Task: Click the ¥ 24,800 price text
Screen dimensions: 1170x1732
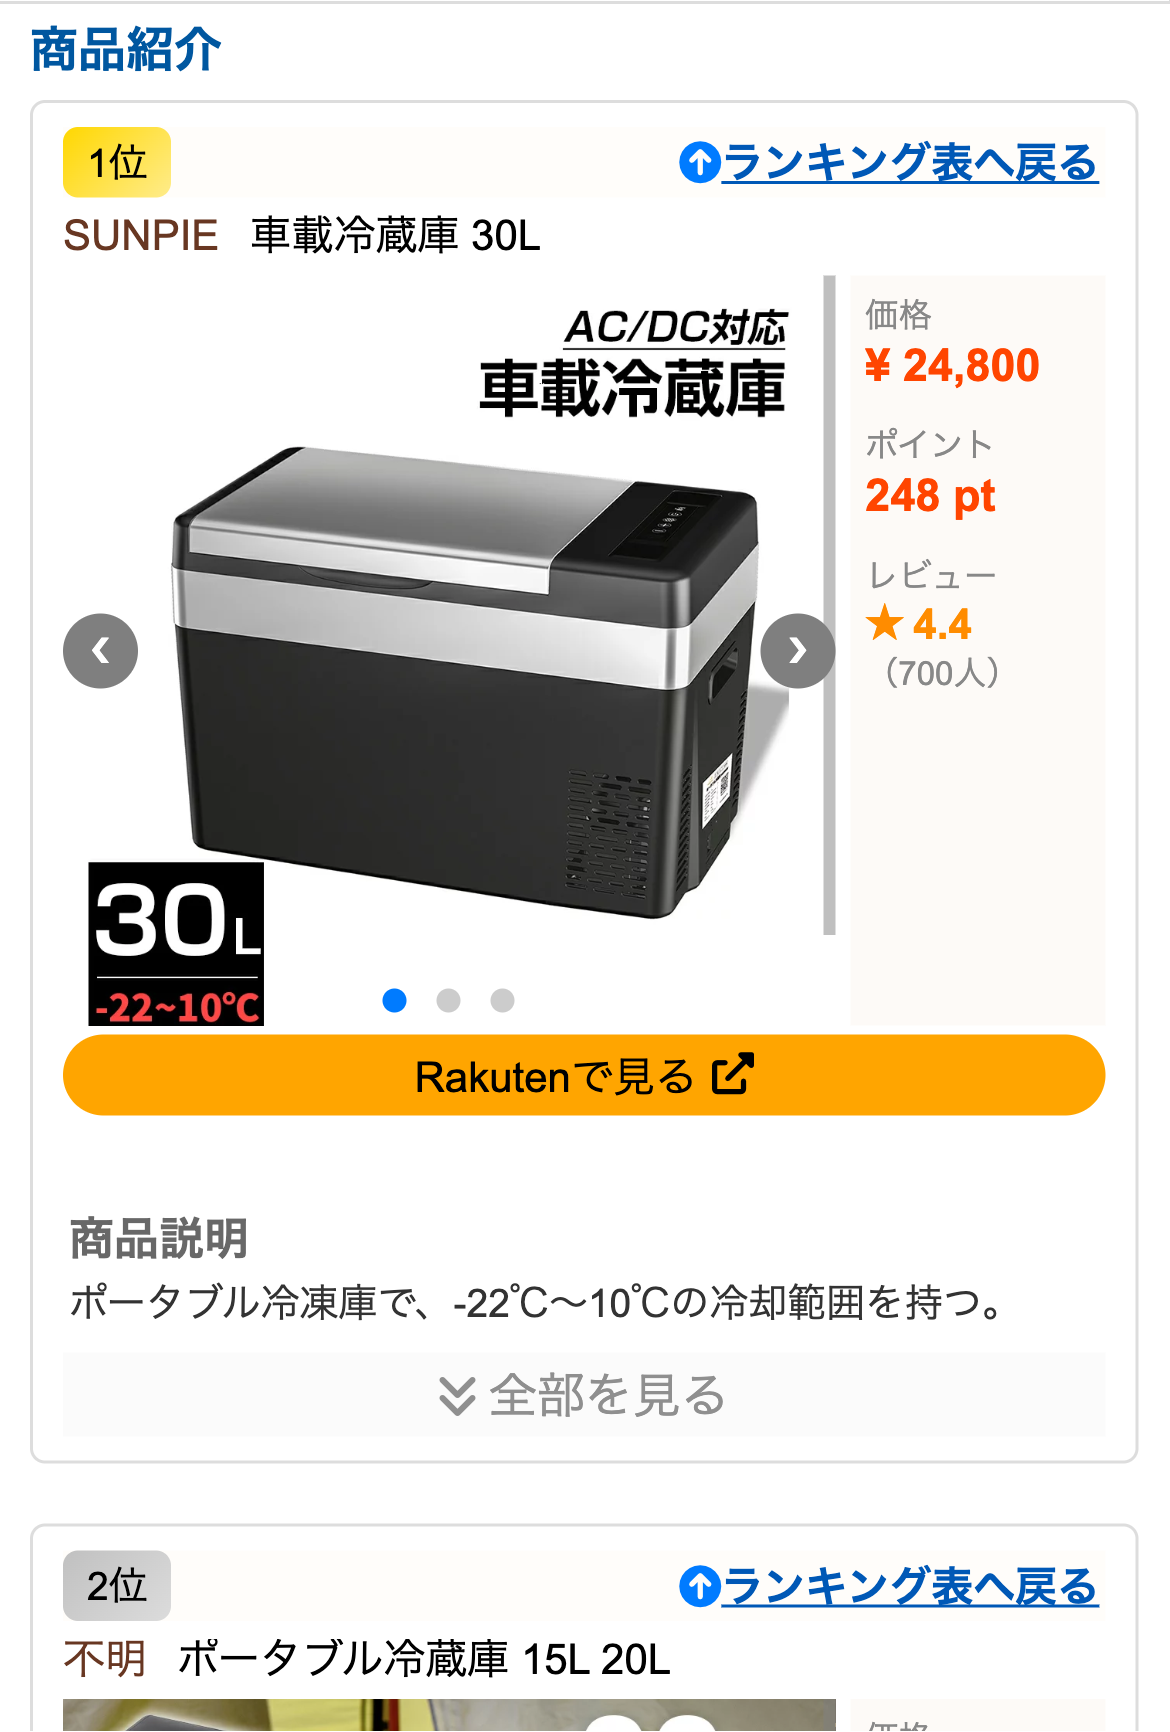Action: coord(952,366)
